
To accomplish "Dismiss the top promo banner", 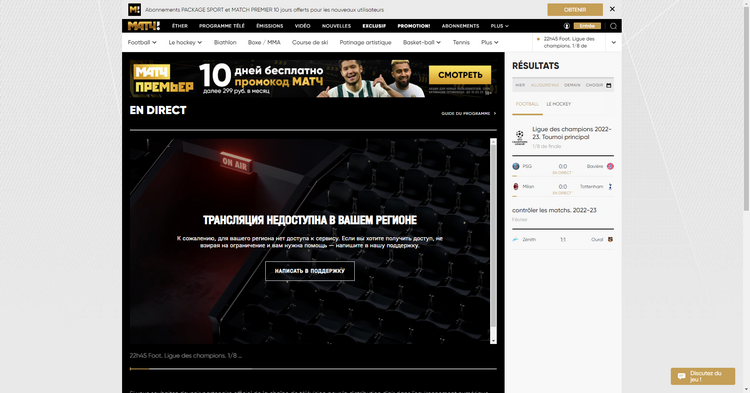I will tap(612, 9).
